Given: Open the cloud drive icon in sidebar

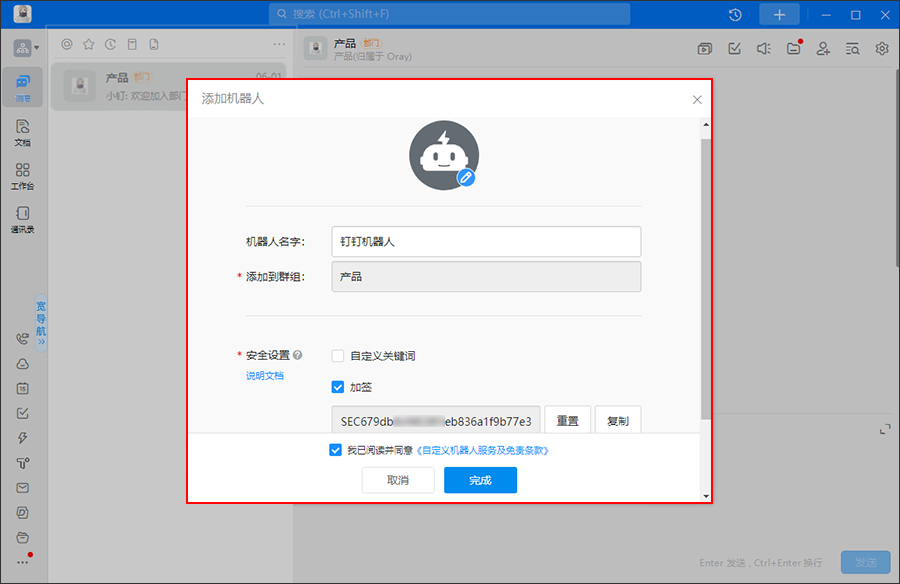Looking at the screenshot, I should pos(22,364).
